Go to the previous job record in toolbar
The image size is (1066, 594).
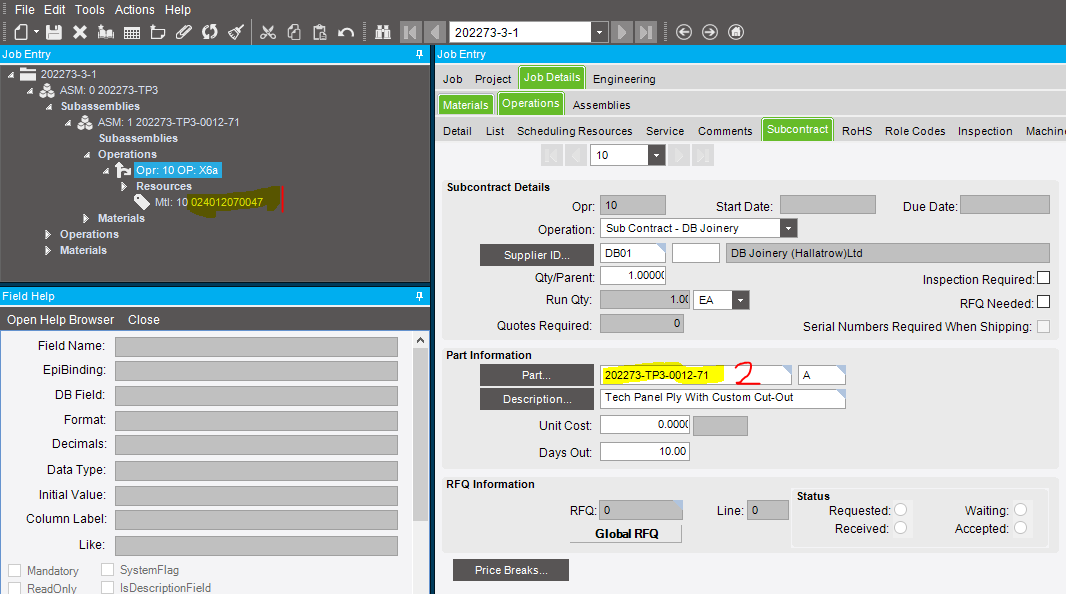(x=434, y=32)
